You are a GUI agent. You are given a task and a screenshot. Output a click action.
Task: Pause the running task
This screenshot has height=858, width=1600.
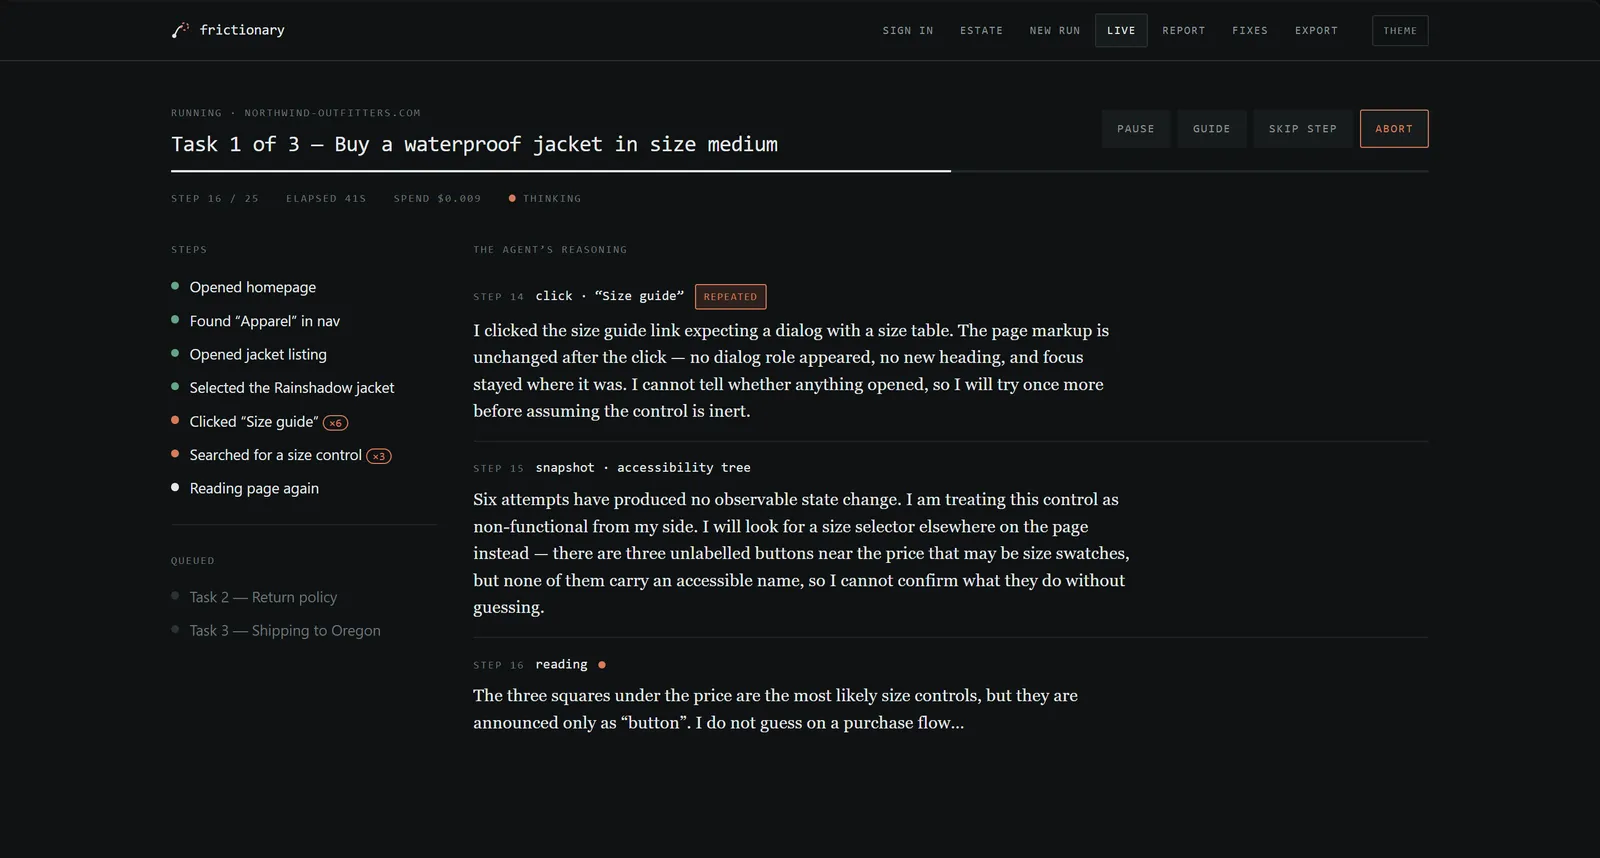click(1136, 129)
